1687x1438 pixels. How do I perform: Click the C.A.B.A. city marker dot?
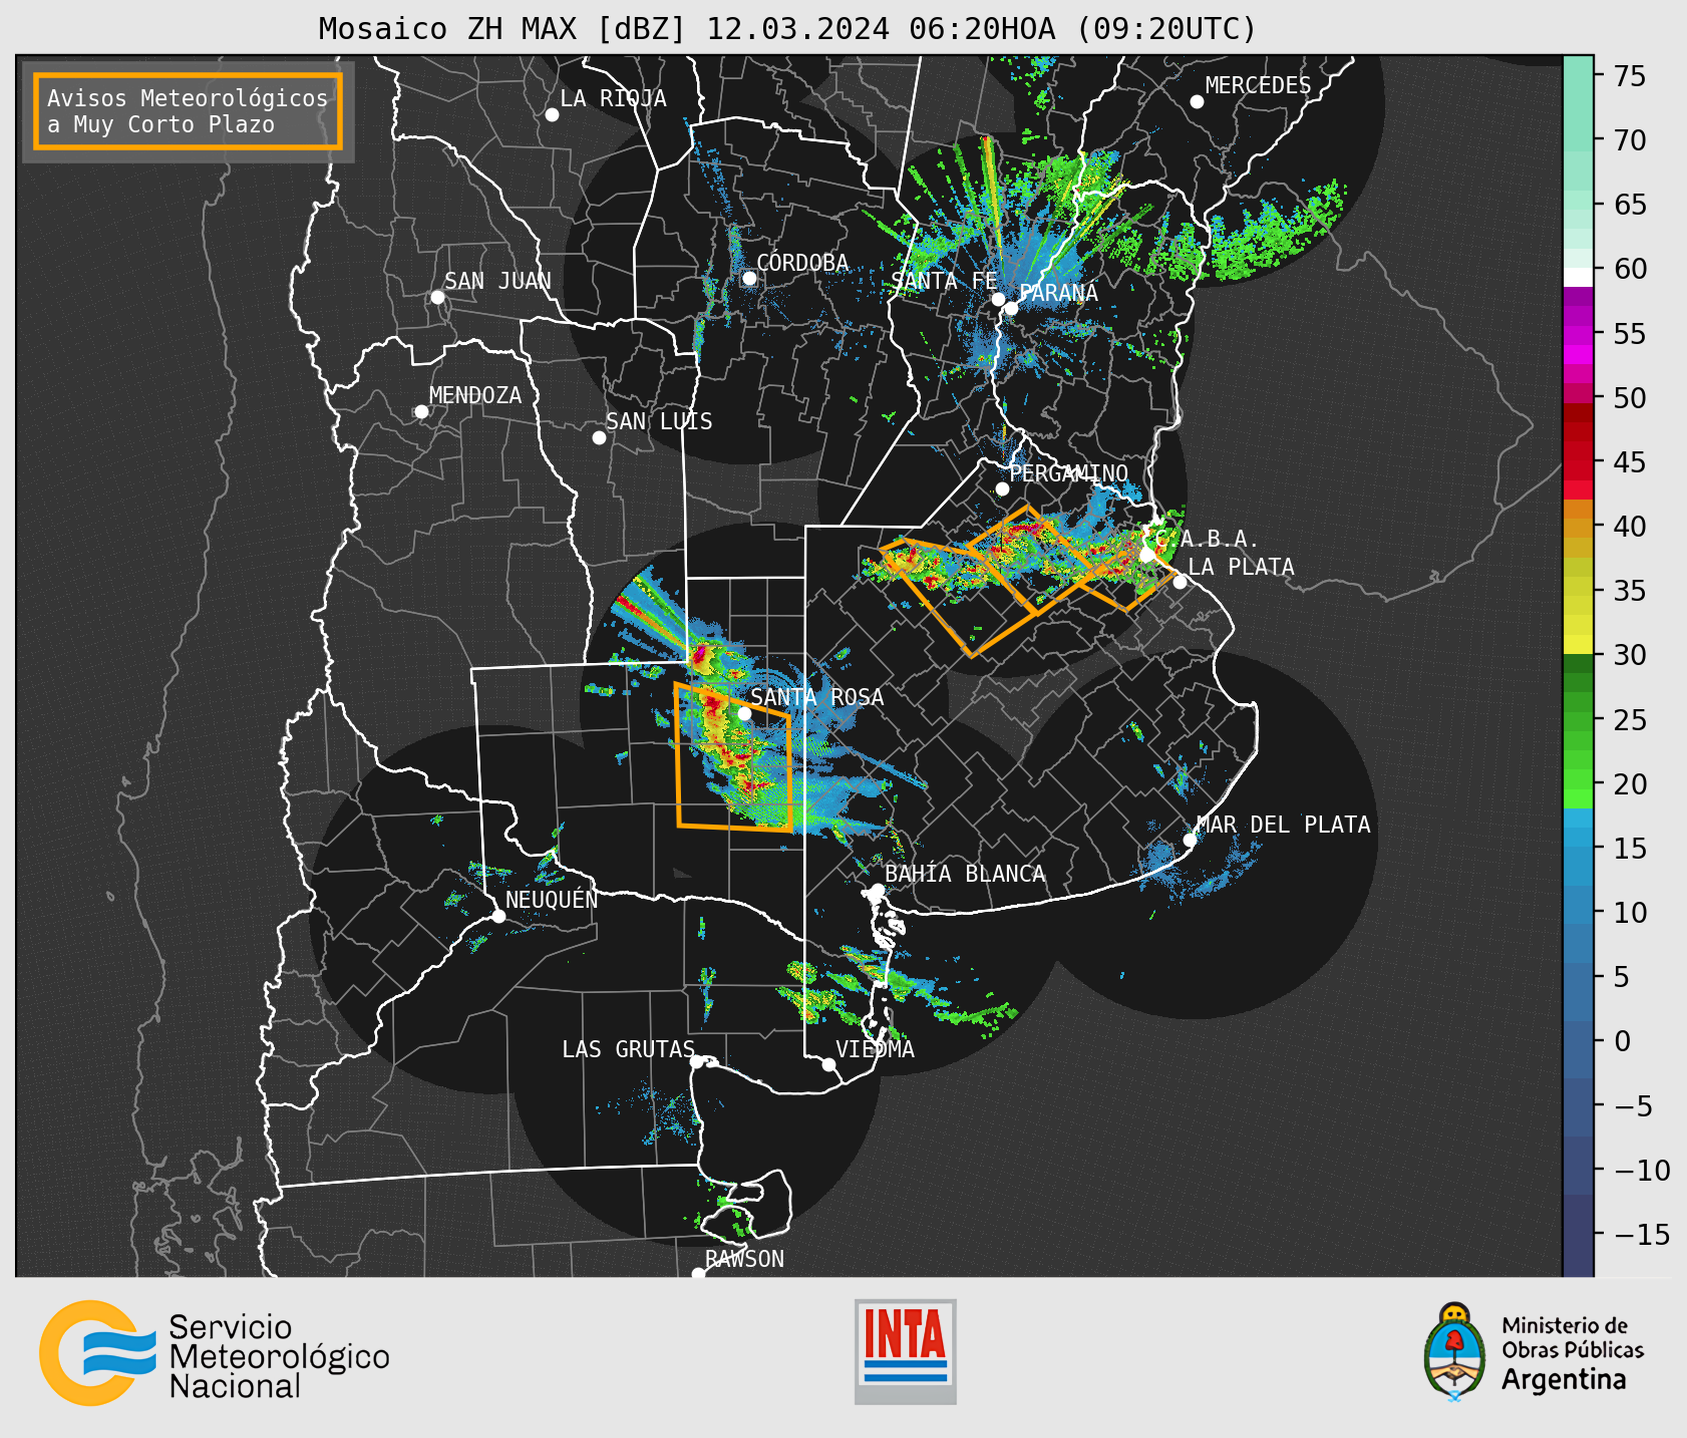[1147, 555]
